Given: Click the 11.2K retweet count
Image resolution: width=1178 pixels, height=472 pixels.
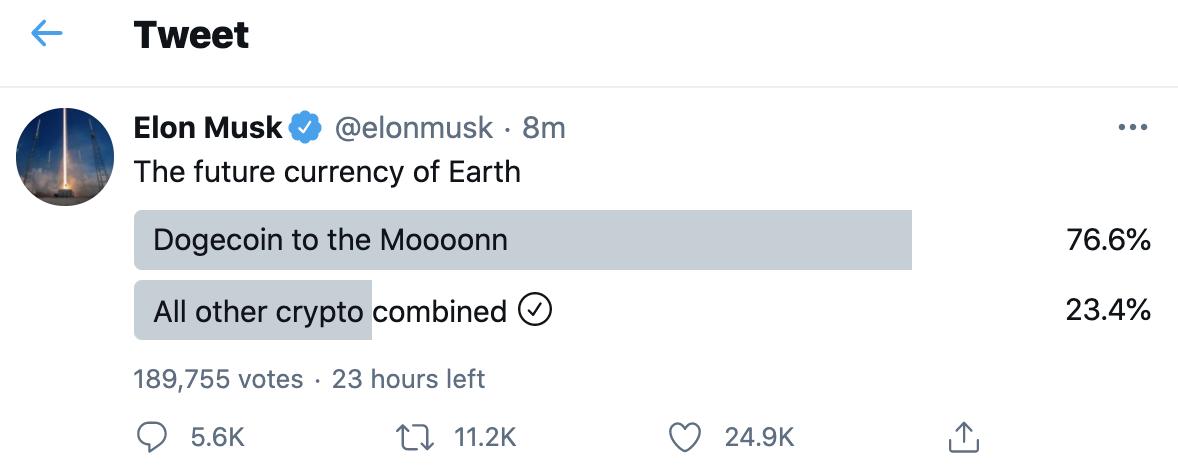Looking at the screenshot, I should click(x=484, y=437).
